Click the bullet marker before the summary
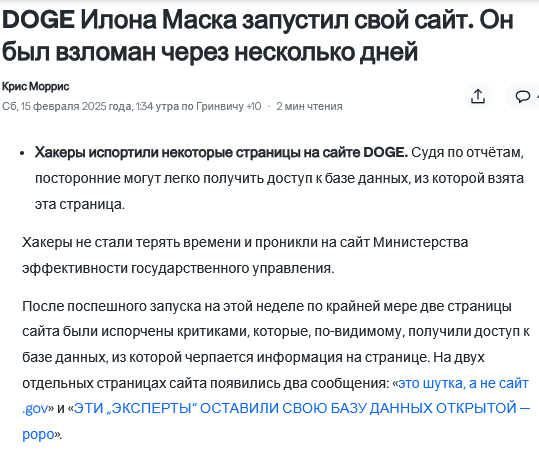 [22, 153]
